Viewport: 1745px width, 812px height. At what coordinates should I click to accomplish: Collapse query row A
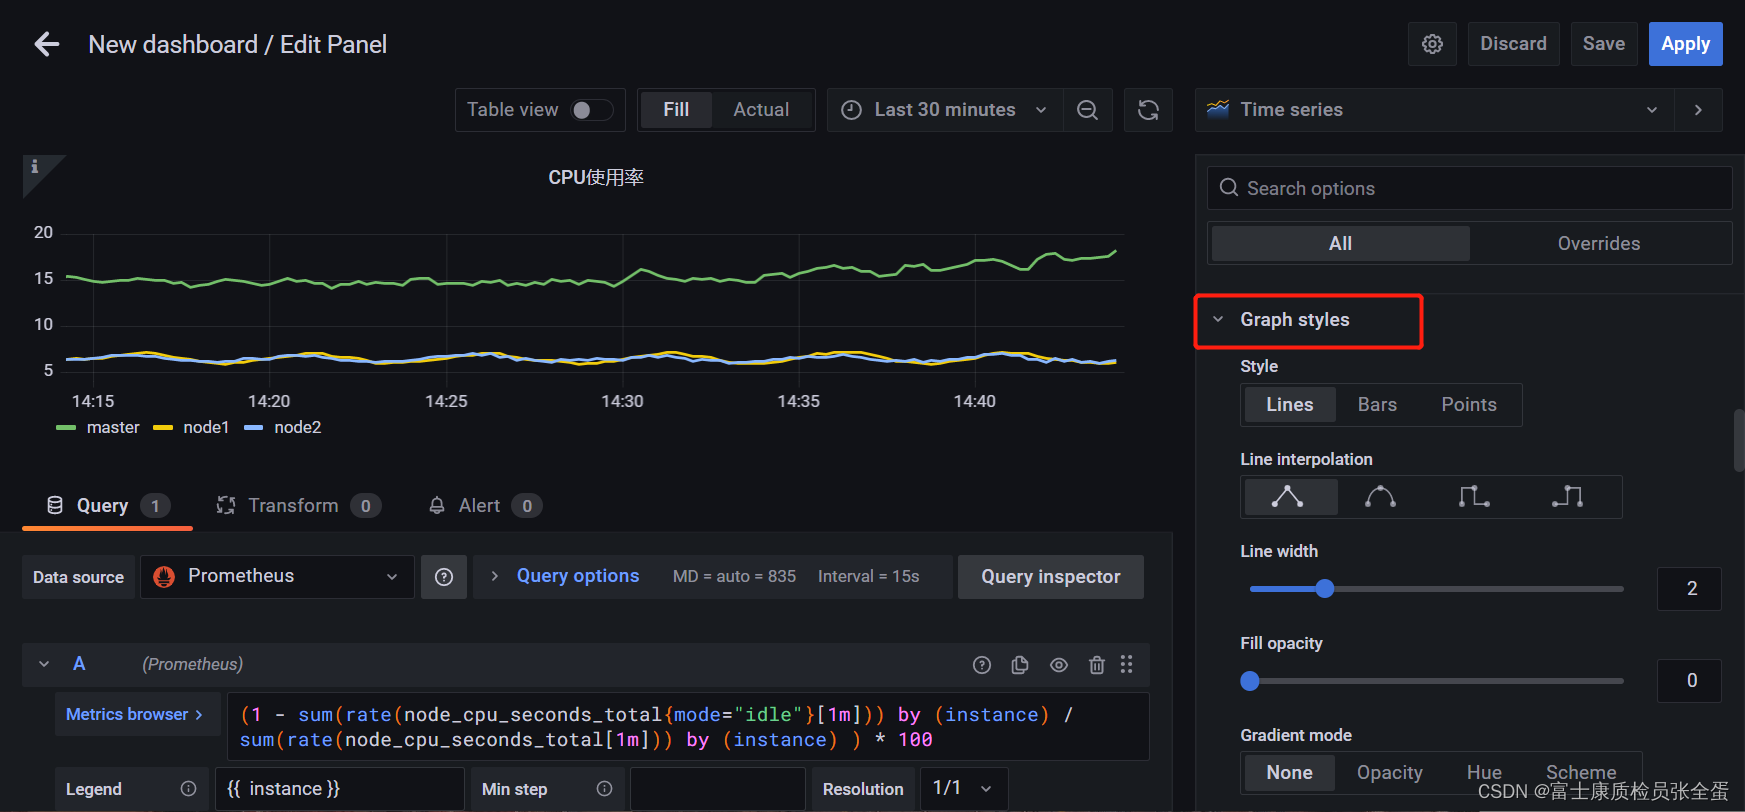(x=44, y=664)
